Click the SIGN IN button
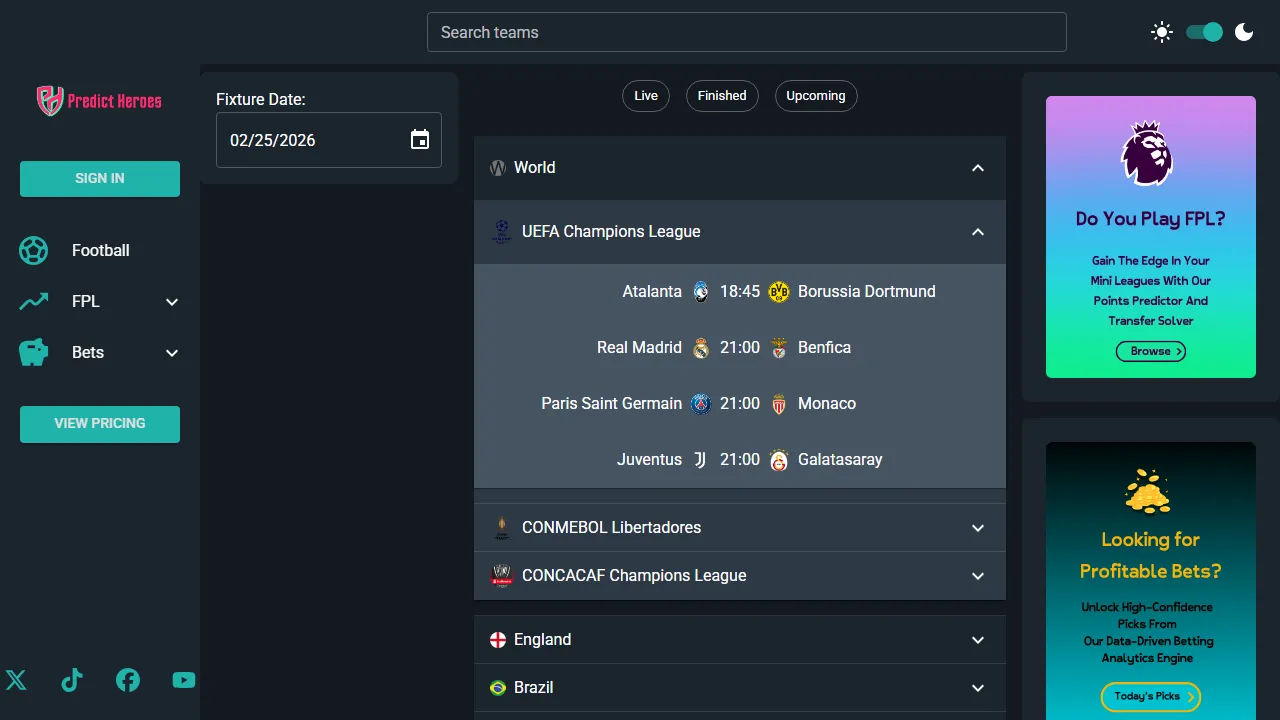 (99, 178)
